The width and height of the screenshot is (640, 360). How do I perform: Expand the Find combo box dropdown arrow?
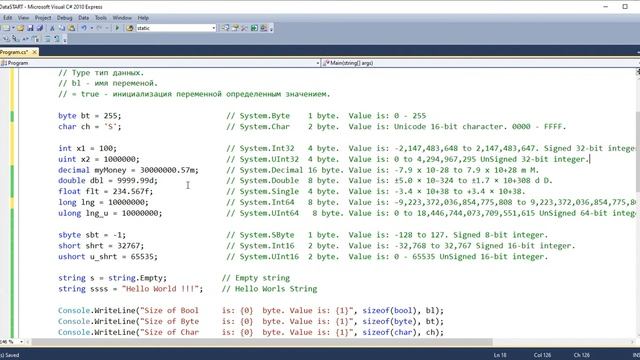tap(213, 28)
